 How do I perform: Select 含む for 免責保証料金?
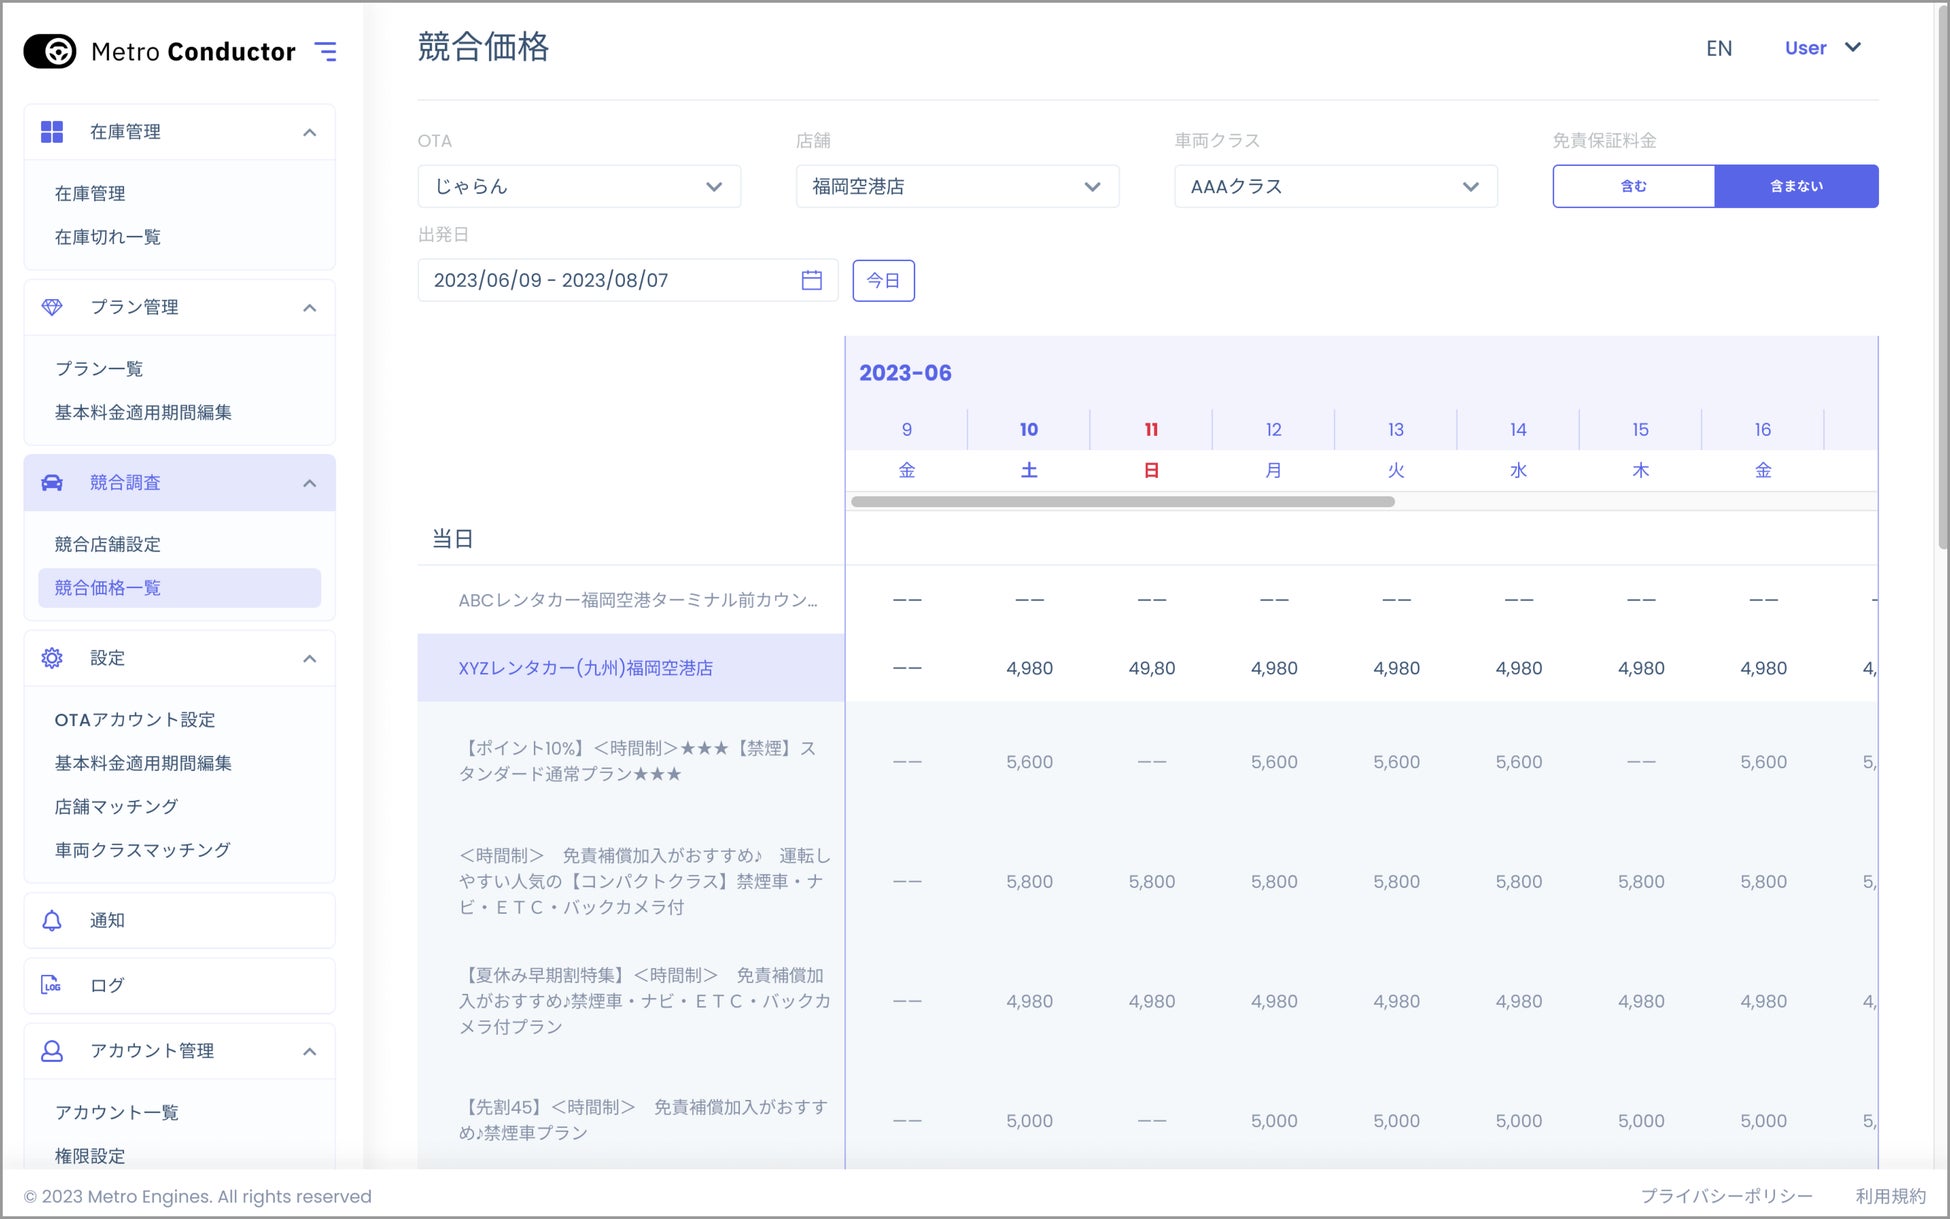pyautogui.click(x=1633, y=186)
